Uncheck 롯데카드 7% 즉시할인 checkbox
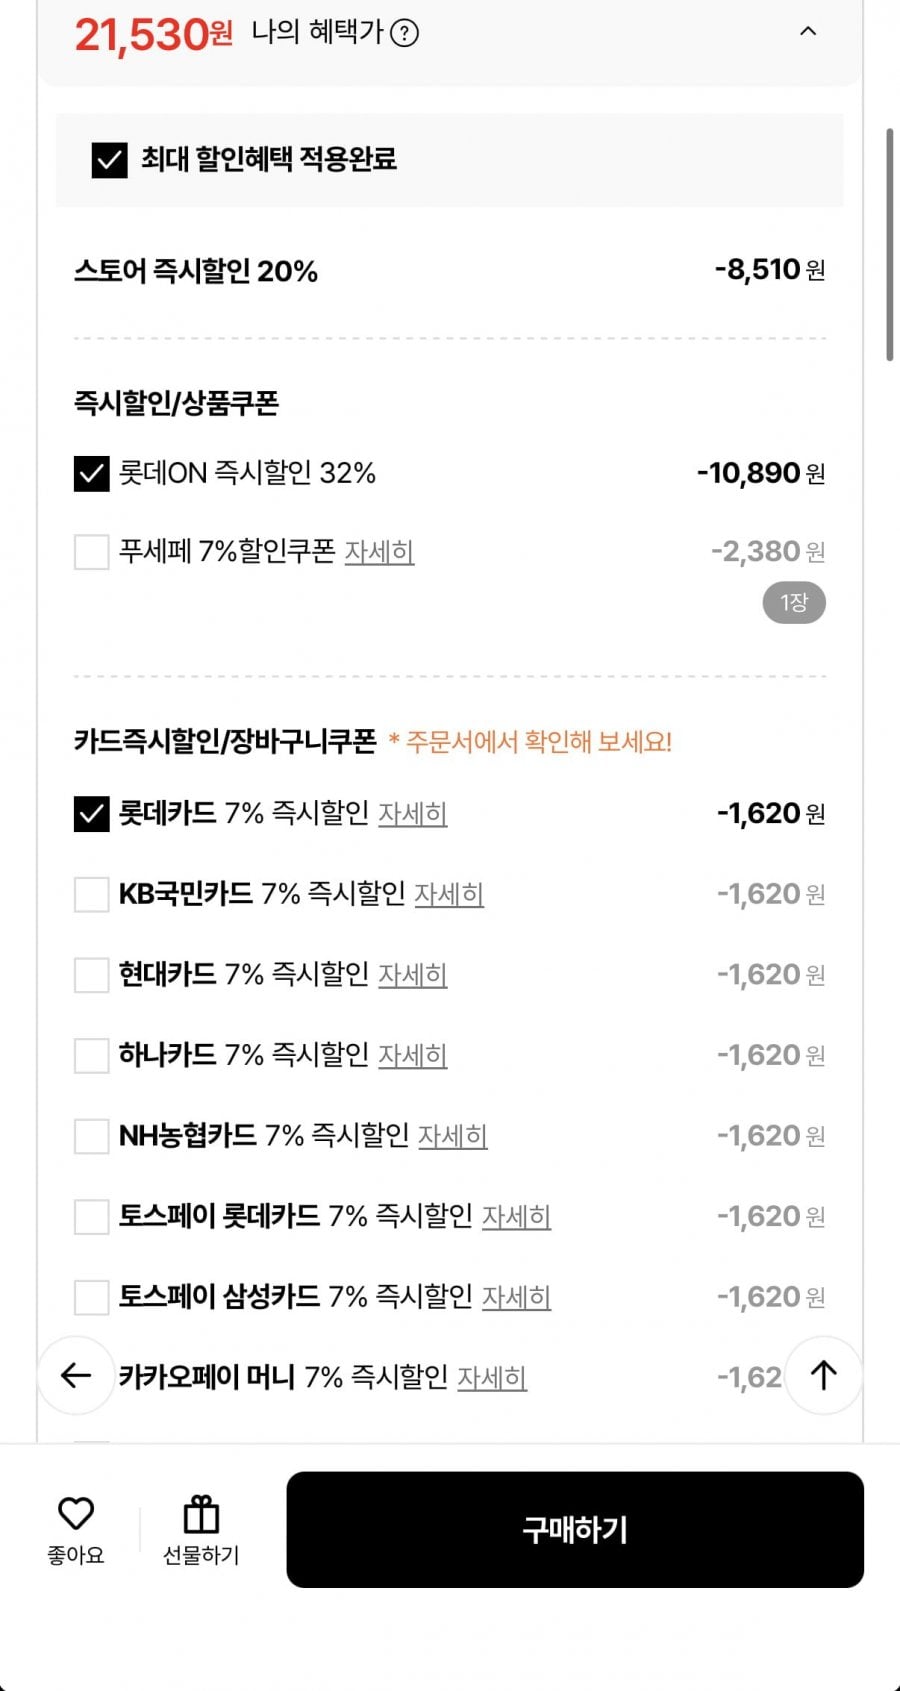Image resolution: width=900 pixels, height=1691 pixels. pyautogui.click(x=91, y=814)
